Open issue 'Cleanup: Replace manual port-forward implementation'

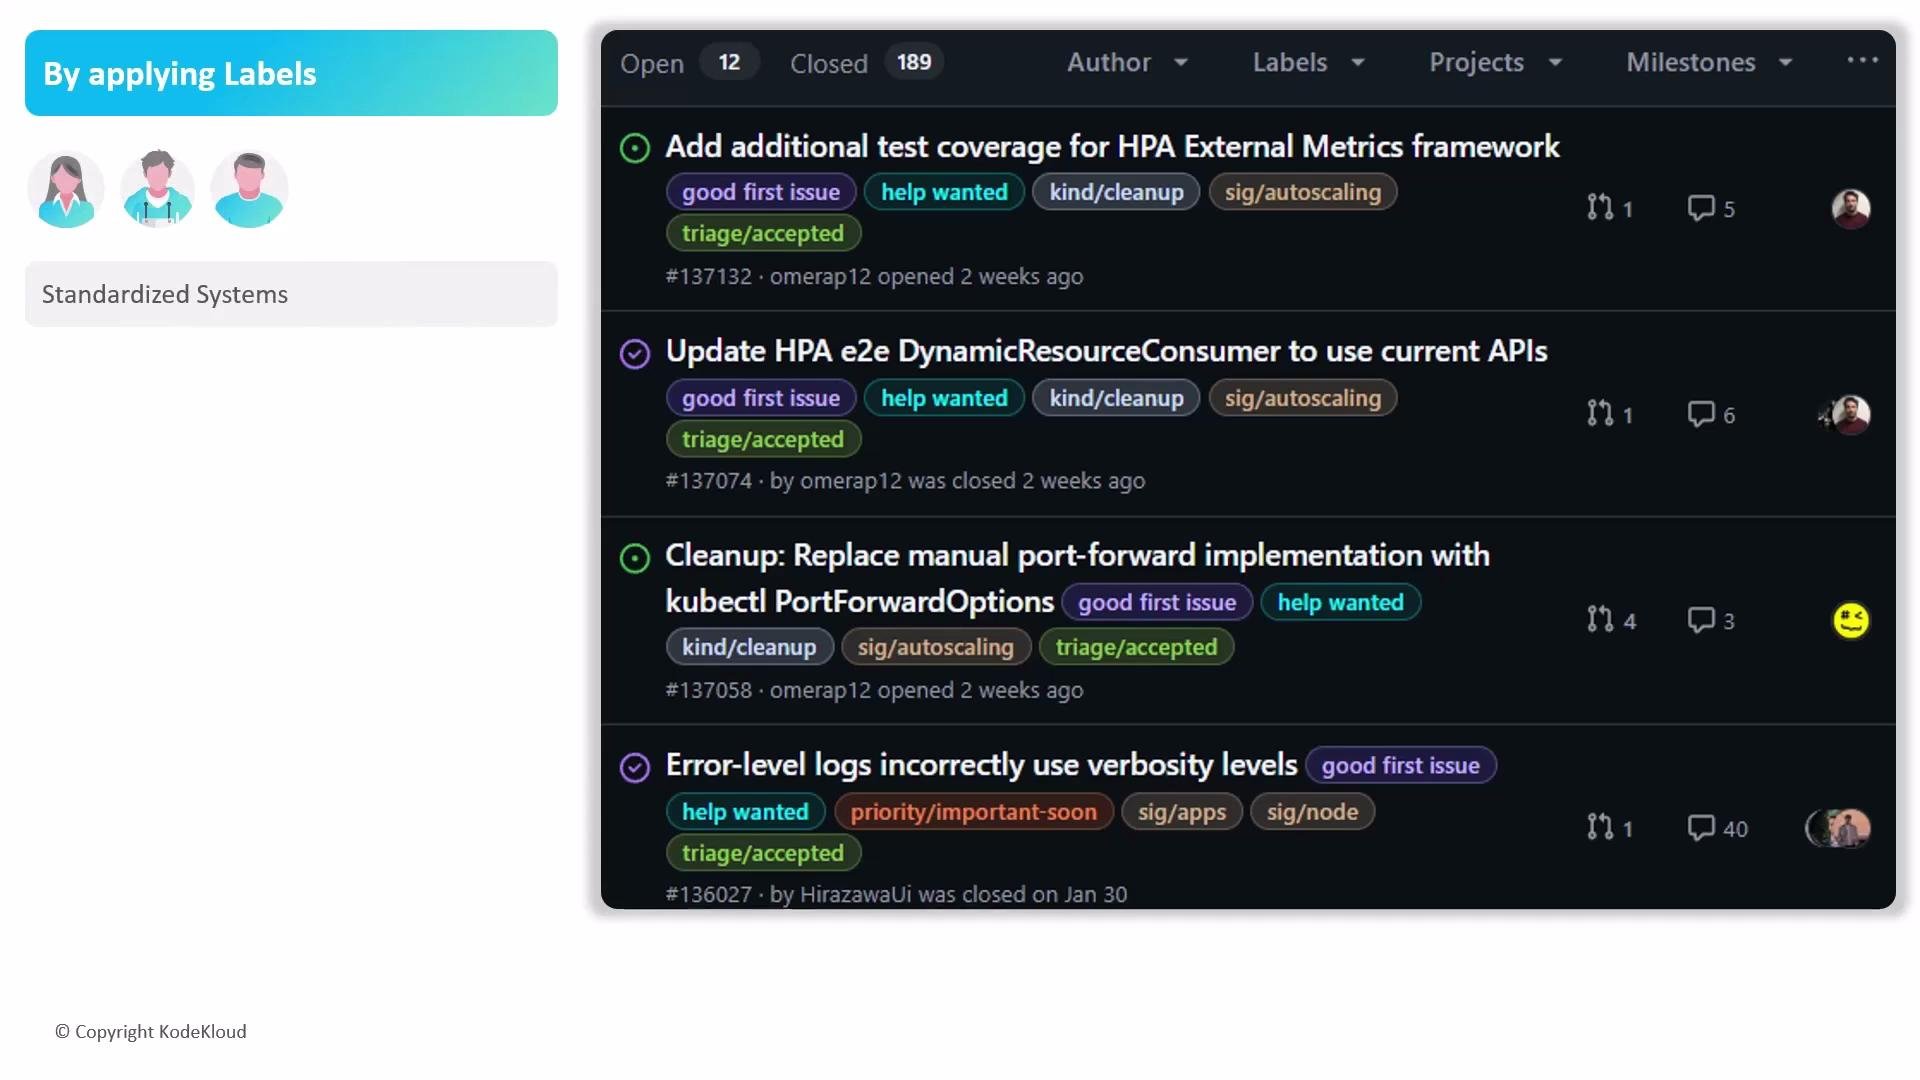click(x=1077, y=577)
